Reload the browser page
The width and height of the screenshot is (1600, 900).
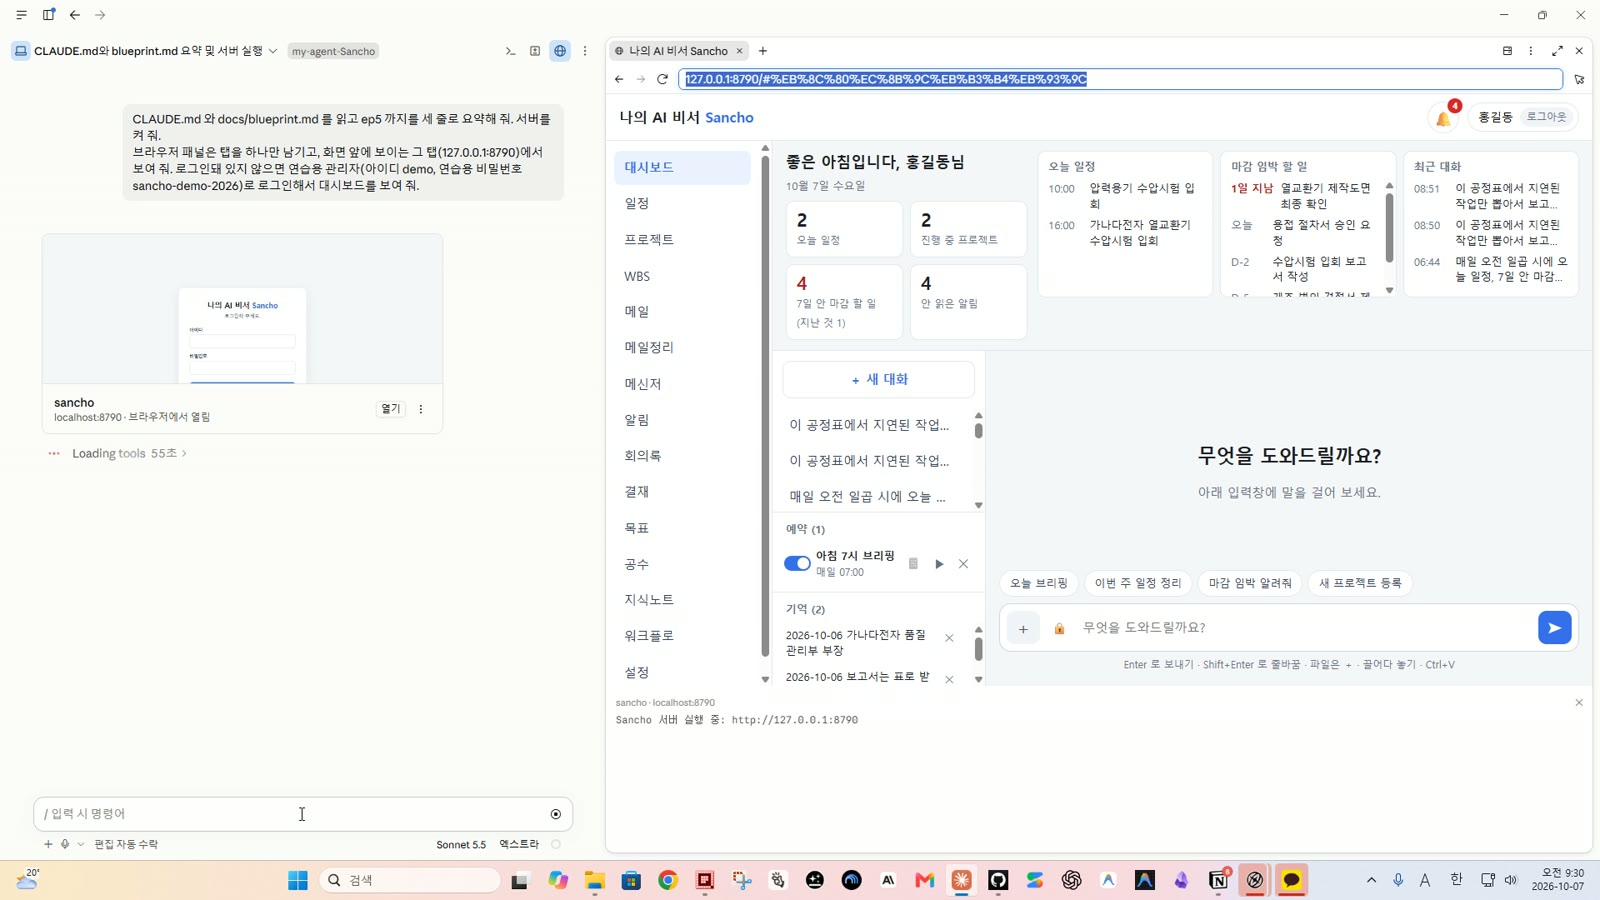click(x=662, y=79)
